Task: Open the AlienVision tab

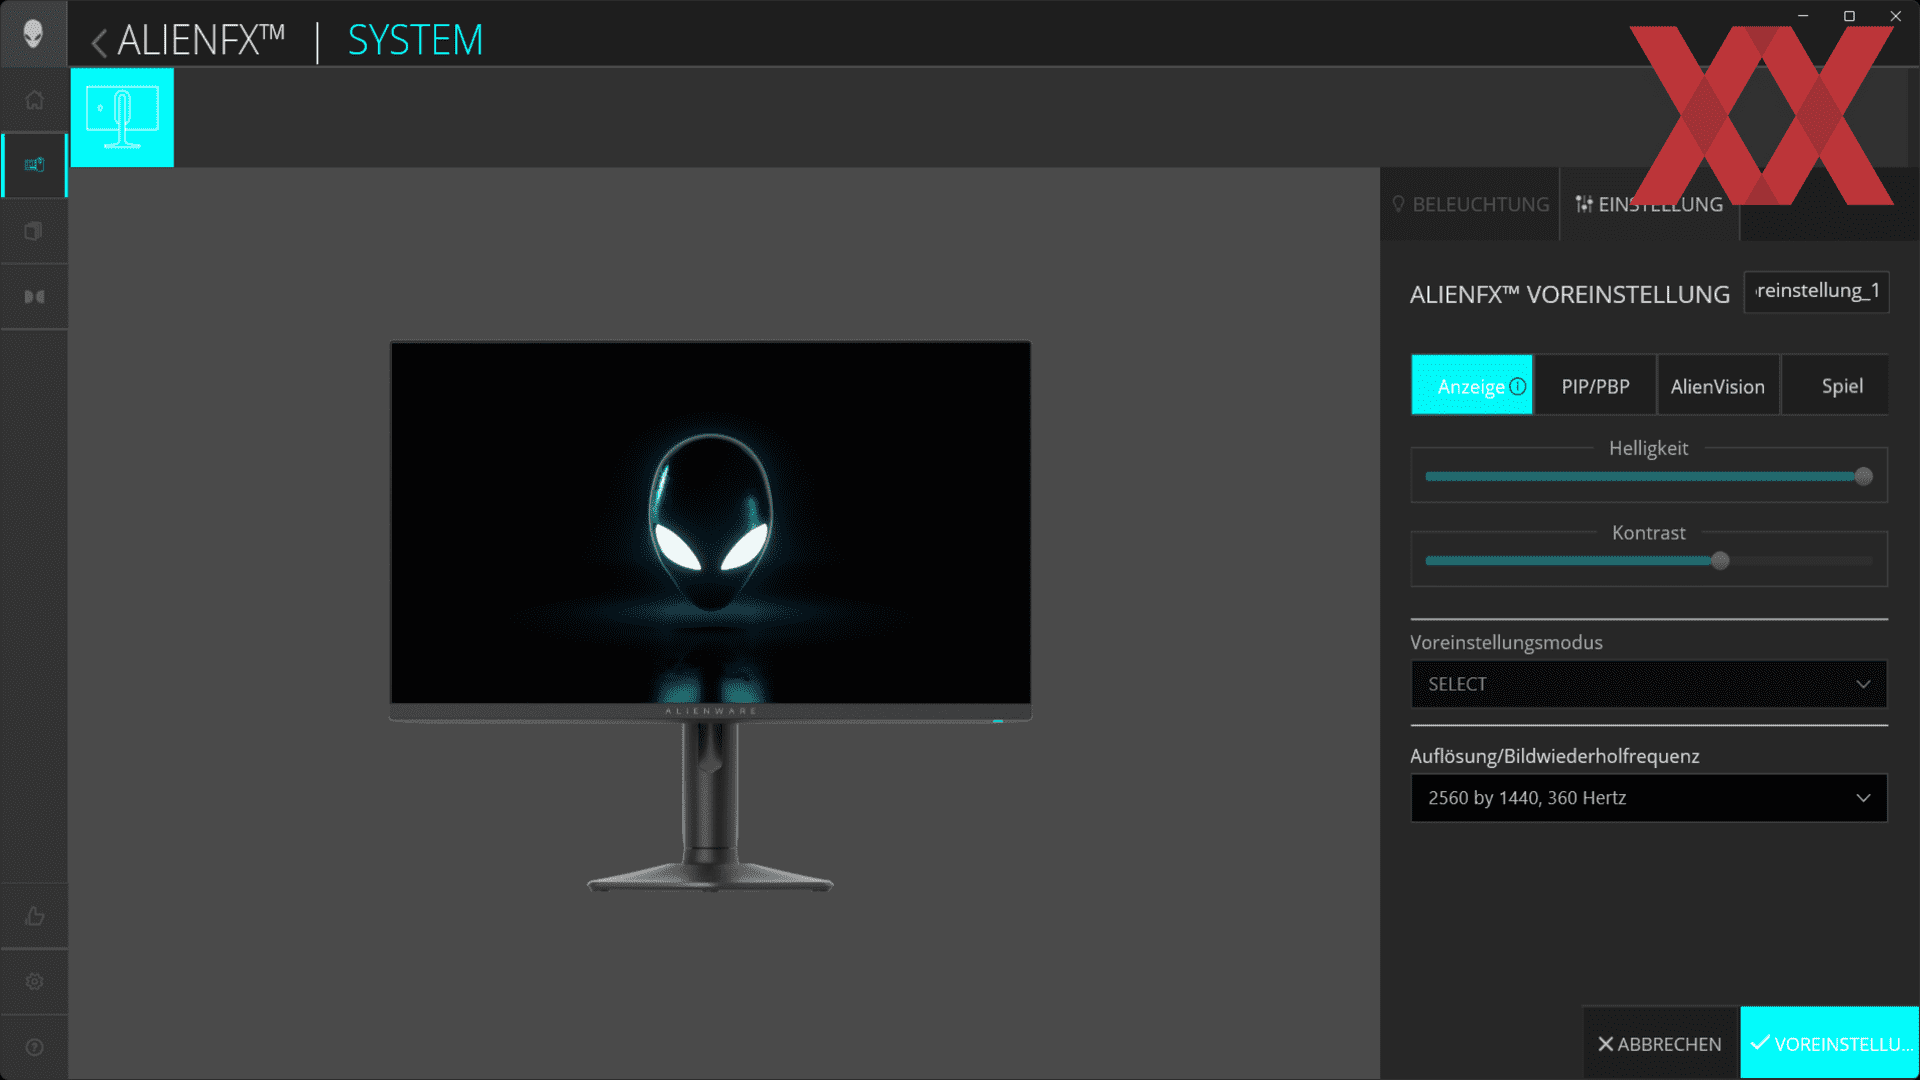Action: pyautogui.click(x=1718, y=385)
